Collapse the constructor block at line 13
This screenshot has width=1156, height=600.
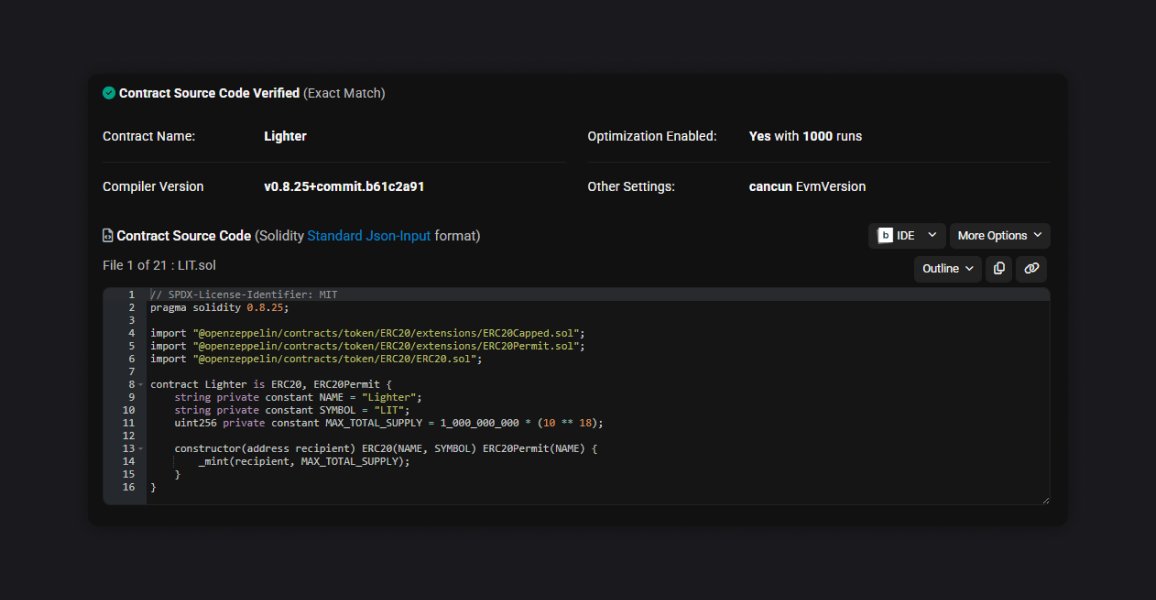[141, 449]
